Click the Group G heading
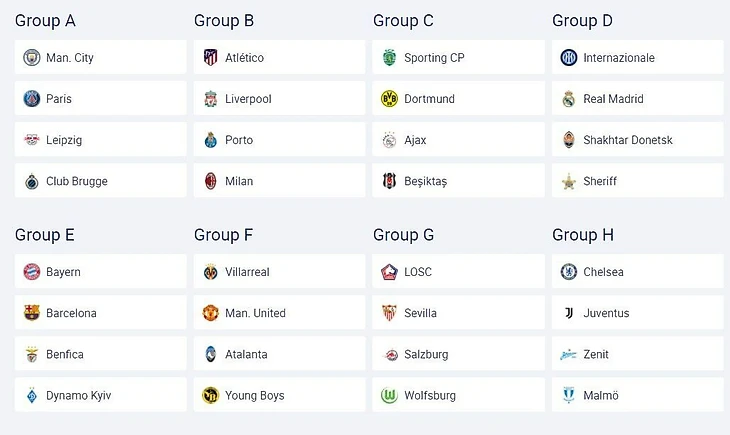Viewport: 730px width, 435px height. [404, 235]
